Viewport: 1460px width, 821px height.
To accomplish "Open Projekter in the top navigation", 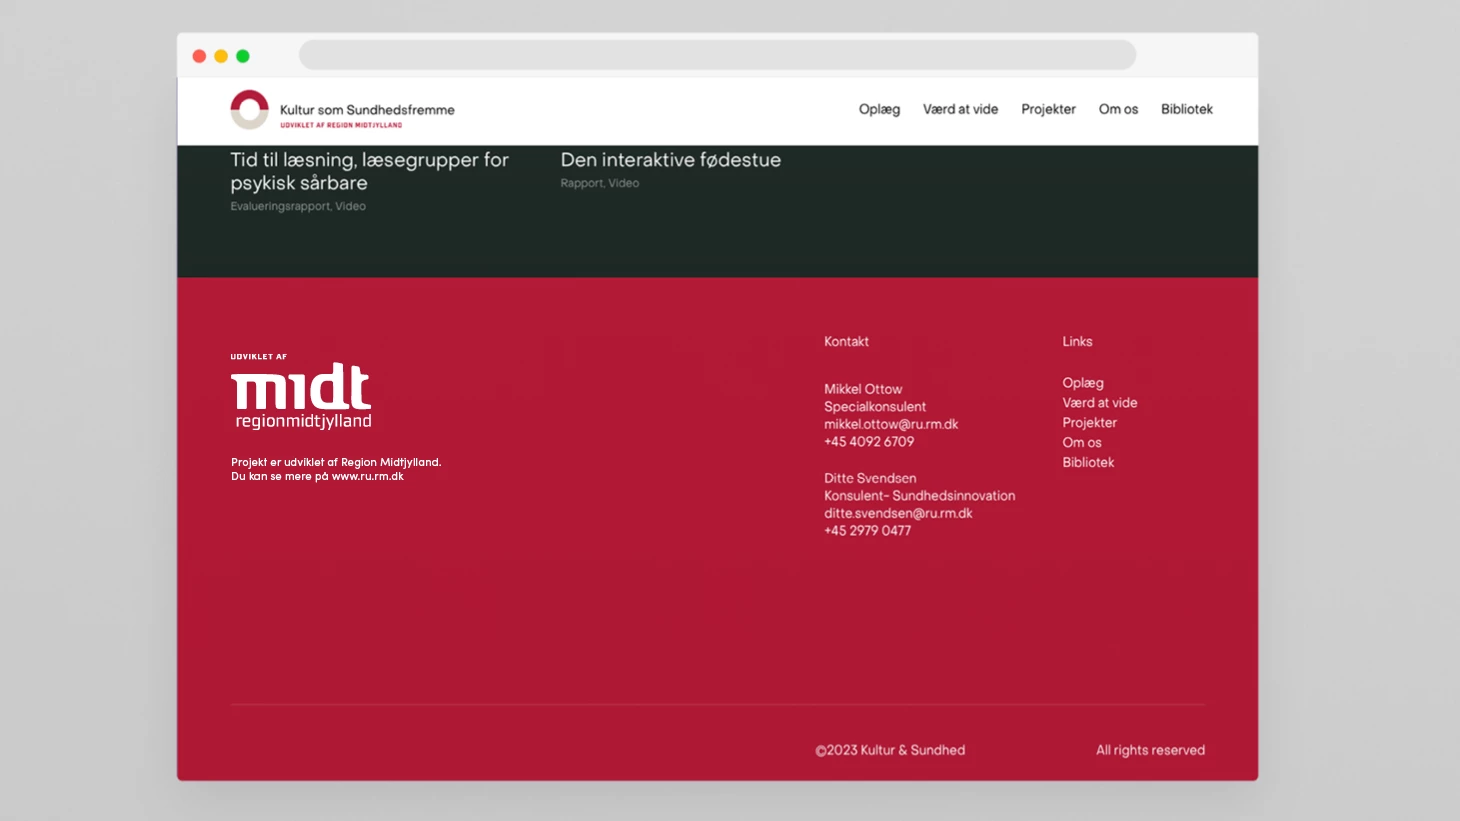I will pyautogui.click(x=1048, y=109).
